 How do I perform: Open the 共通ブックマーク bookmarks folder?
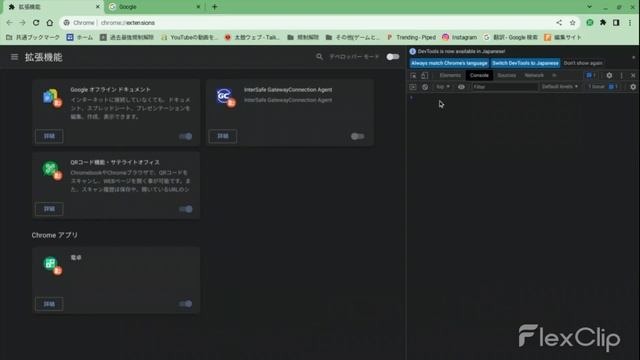coord(33,37)
